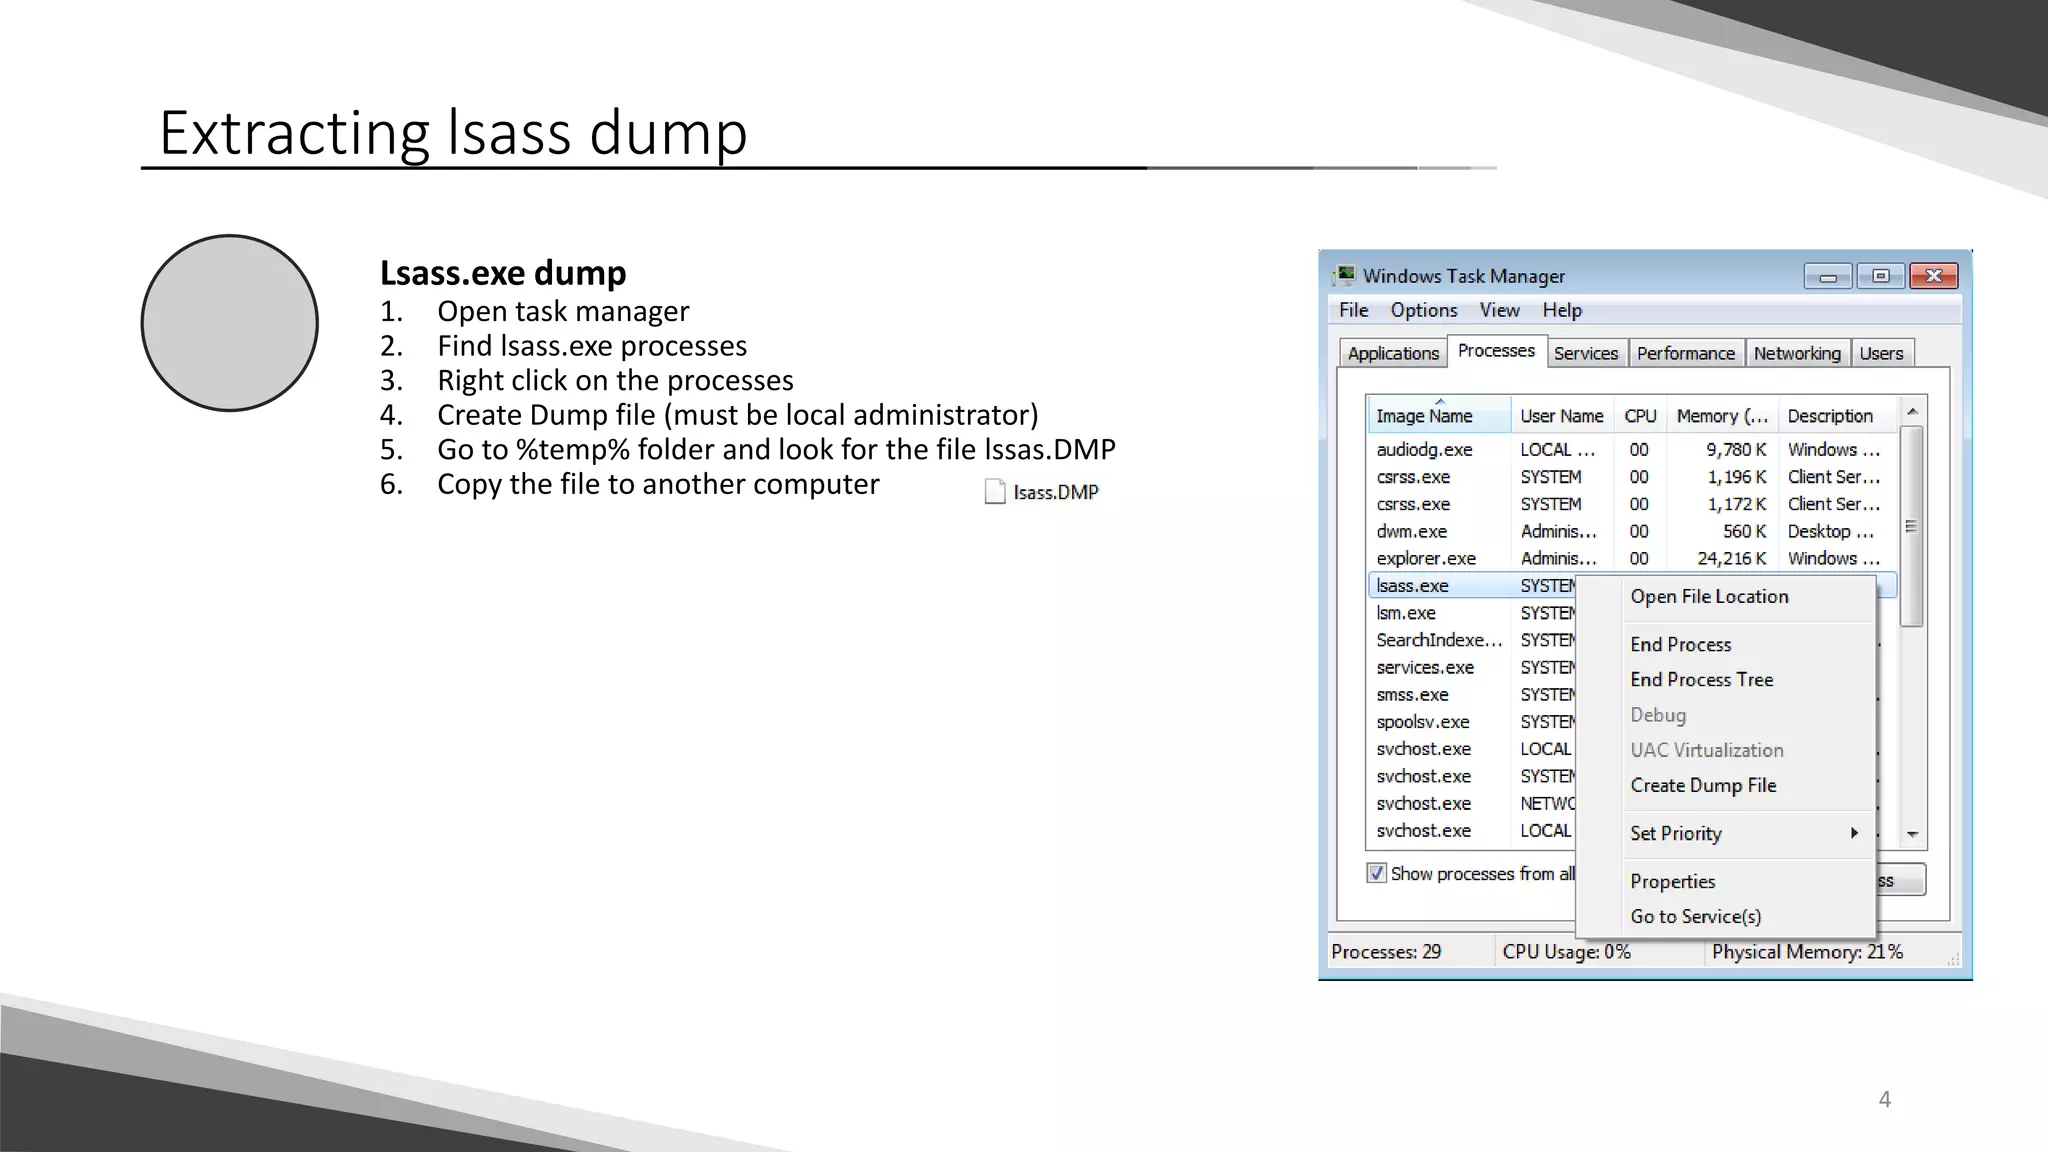Viewport: 2048px width, 1152px height.
Task: Select the lsm.exe process row
Action: click(x=1471, y=613)
